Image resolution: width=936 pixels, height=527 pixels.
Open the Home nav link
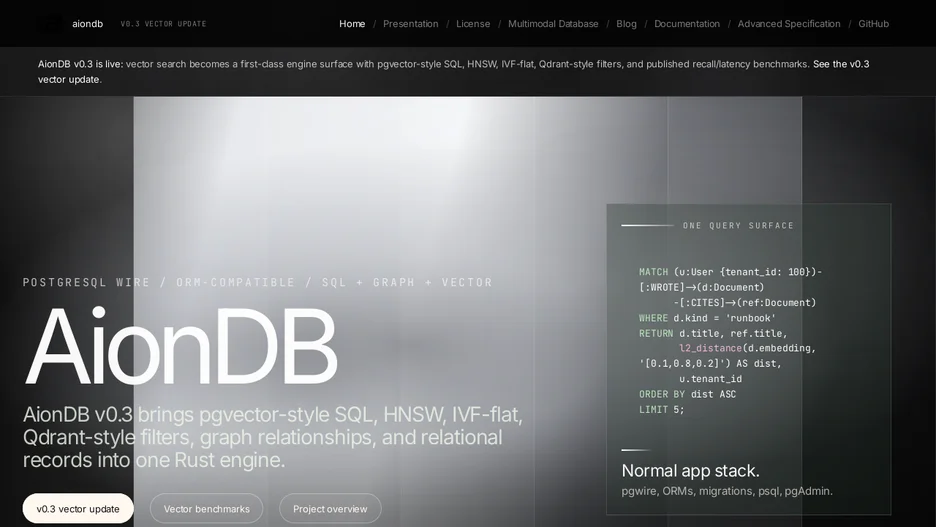[352, 24]
